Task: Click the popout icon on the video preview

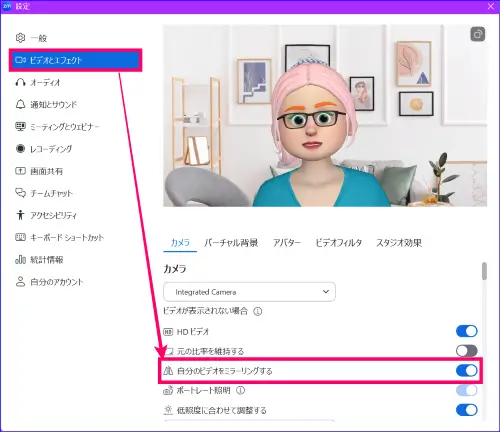Action: (x=477, y=34)
